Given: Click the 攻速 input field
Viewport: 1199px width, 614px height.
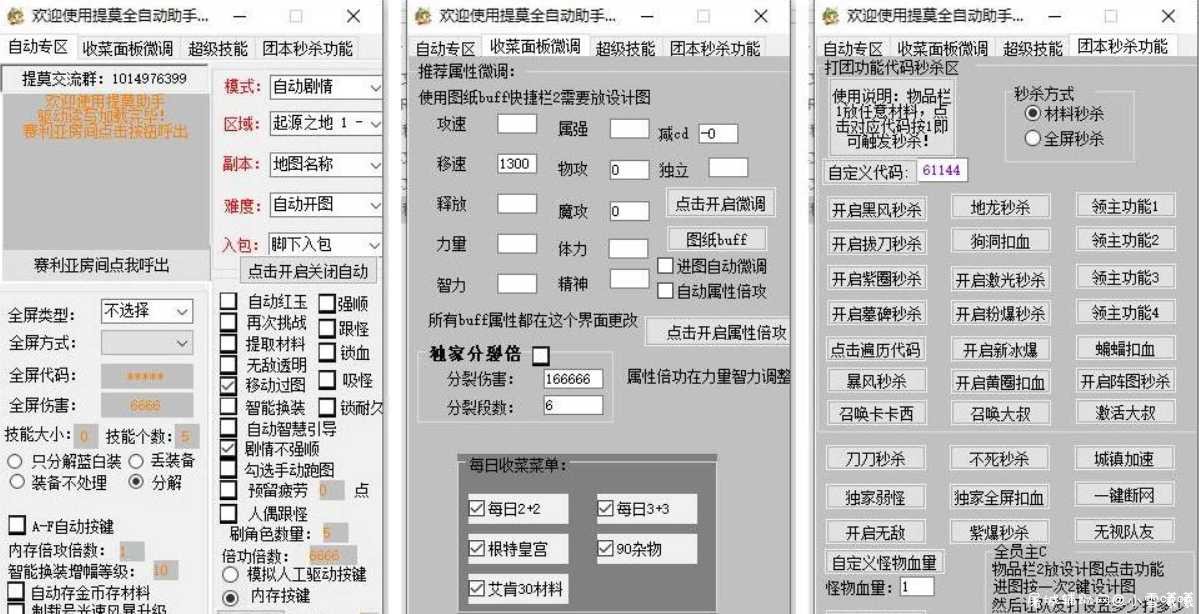Looking at the screenshot, I should click(517, 123).
